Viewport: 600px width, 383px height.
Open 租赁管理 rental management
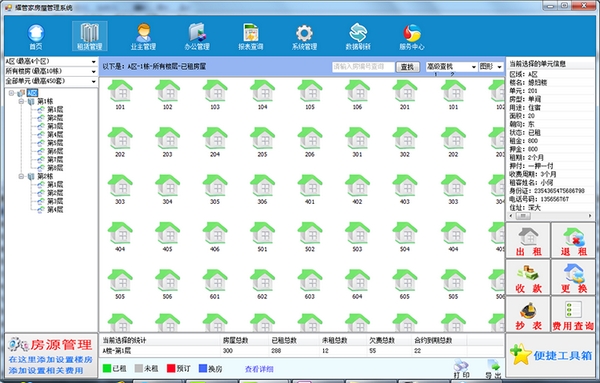(x=90, y=36)
